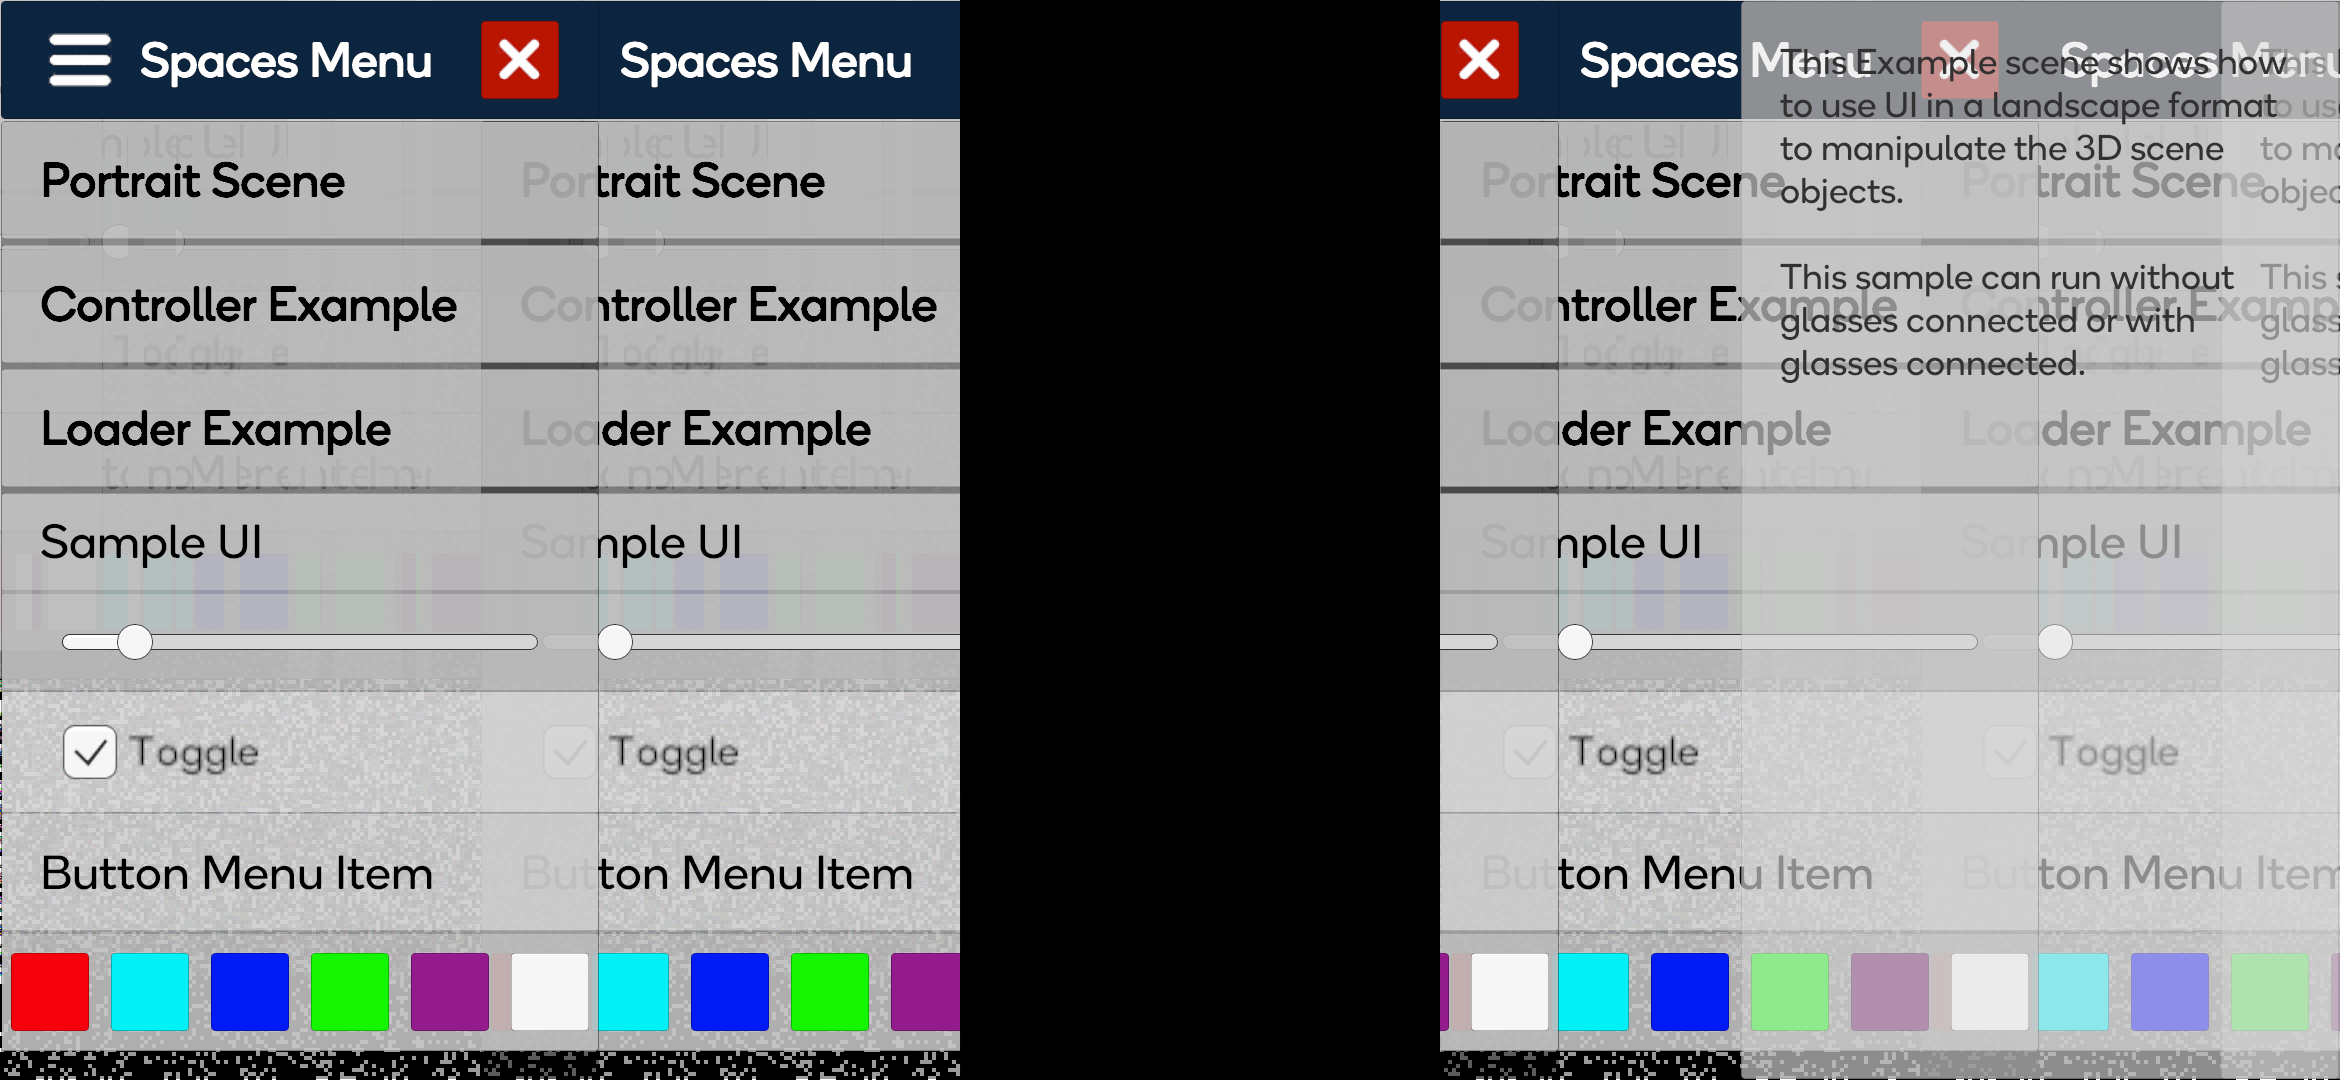The width and height of the screenshot is (2340, 1080).
Task: Pick the red color swatch
Action: [x=50, y=992]
